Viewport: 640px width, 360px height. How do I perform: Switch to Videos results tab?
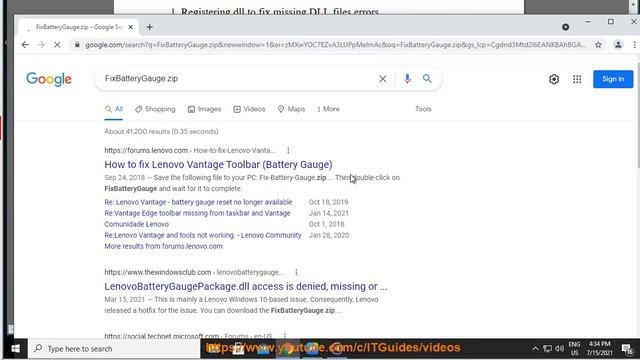[x=249, y=109]
